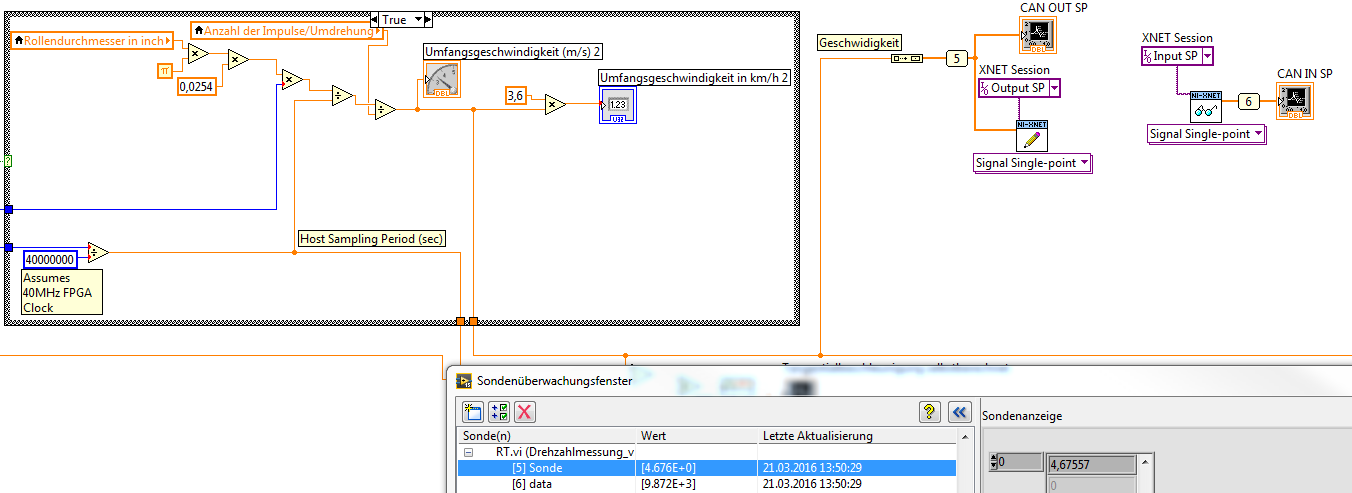This screenshot has width=1352, height=493.
Task: Select the multiply node fed by 0,0254
Action: (x=238, y=61)
